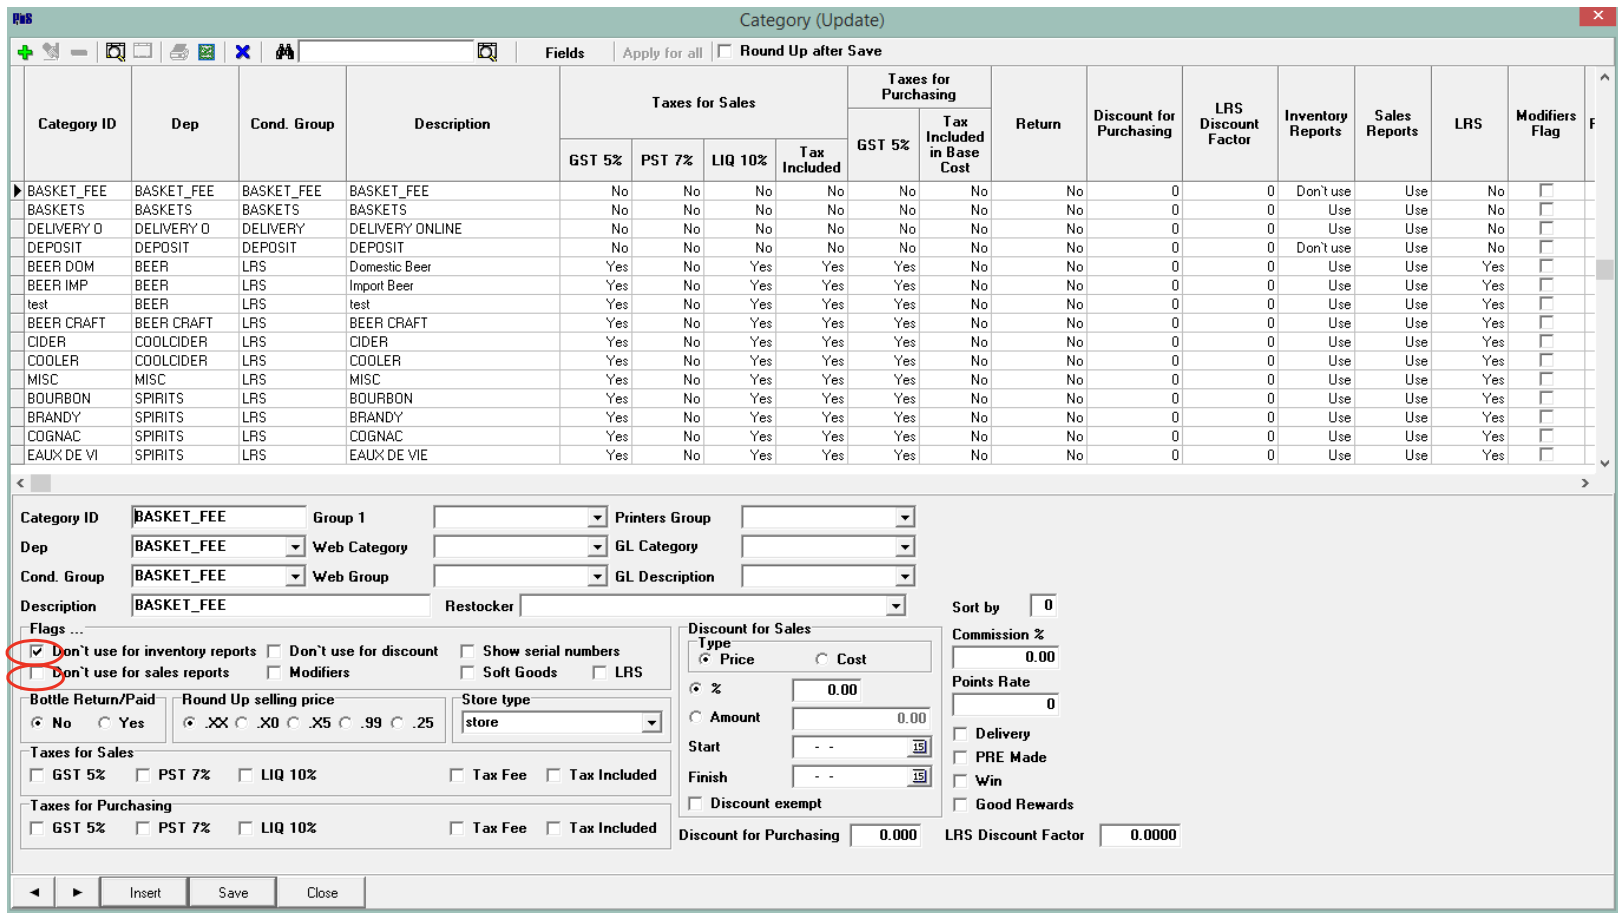Enable Discount exempt checkbox

(696, 803)
